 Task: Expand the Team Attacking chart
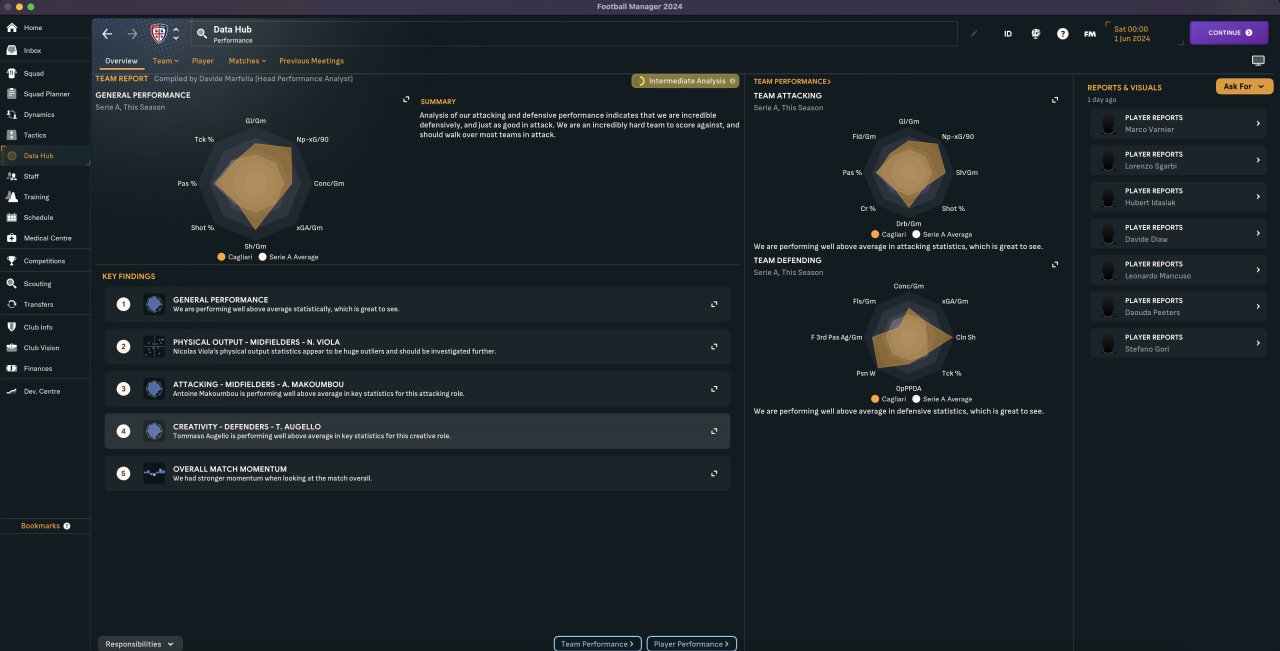(x=1055, y=99)
